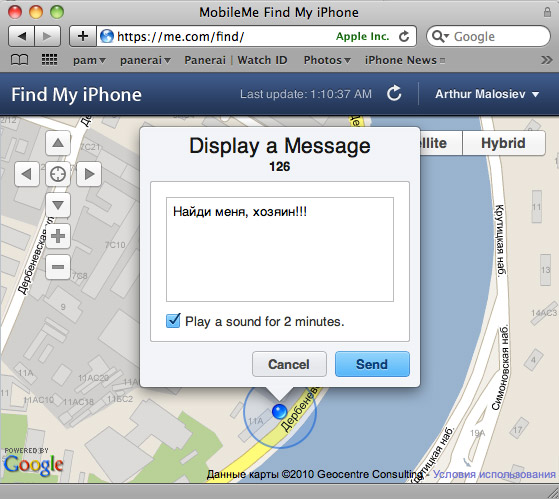
Task: Send the message to the iPhone
Action: coord(372,364)
